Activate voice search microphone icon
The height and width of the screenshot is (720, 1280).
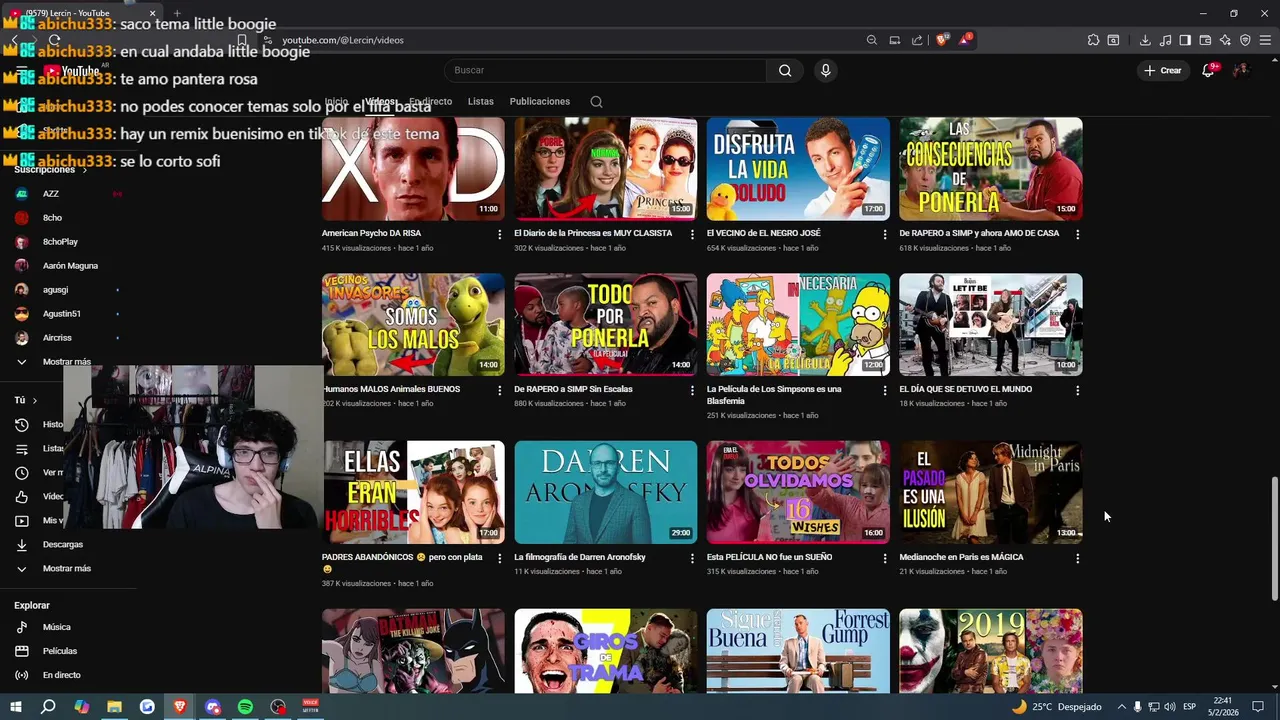825,70
